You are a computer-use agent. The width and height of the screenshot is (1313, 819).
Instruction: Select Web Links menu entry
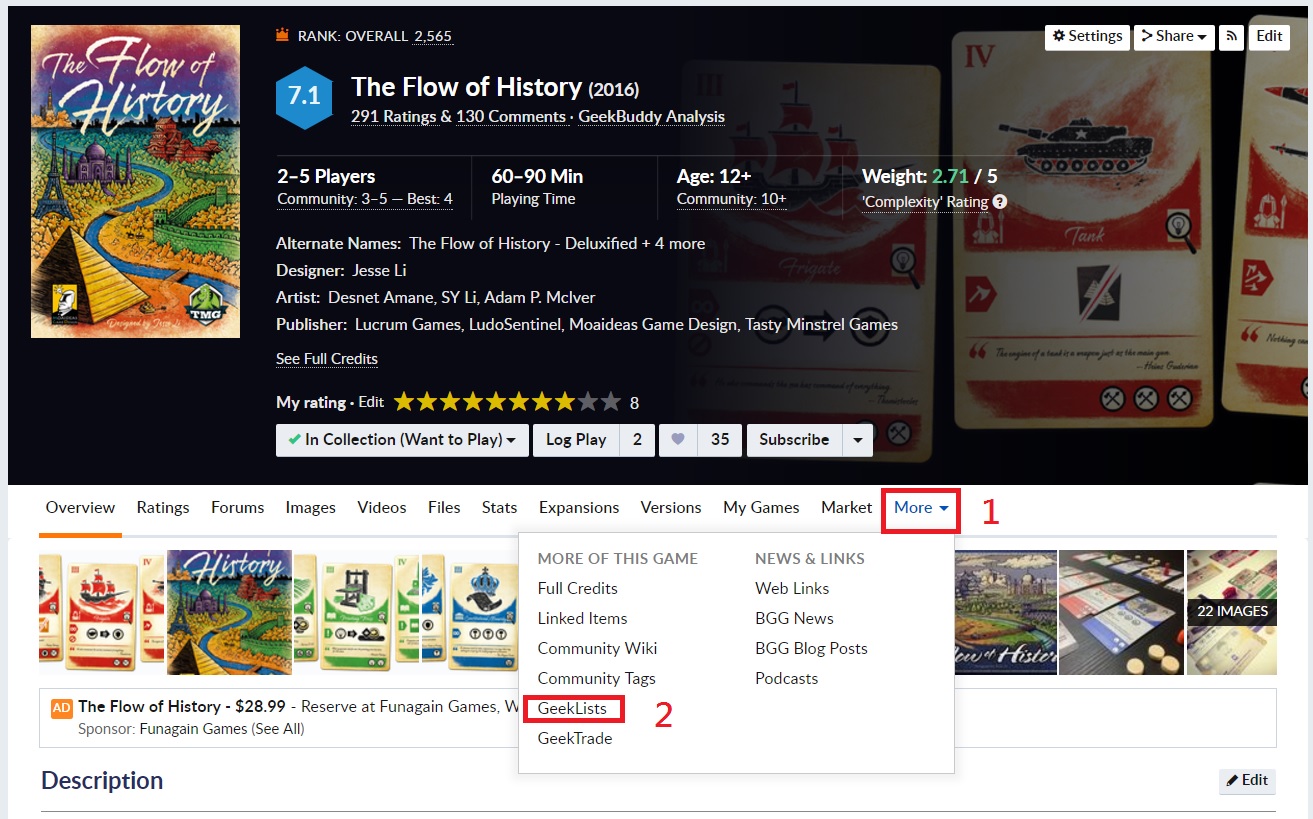coord(792,588)
